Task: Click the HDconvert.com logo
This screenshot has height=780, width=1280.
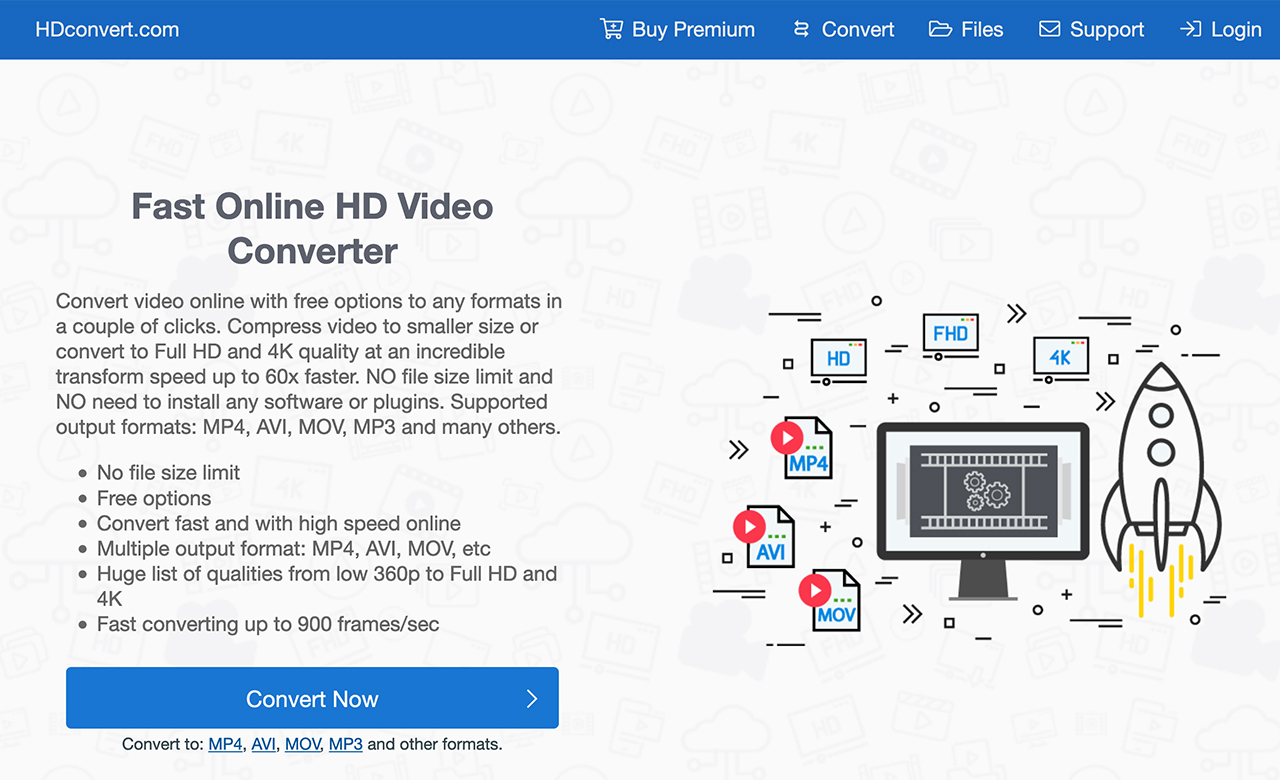Action: [x=106, y=29]
